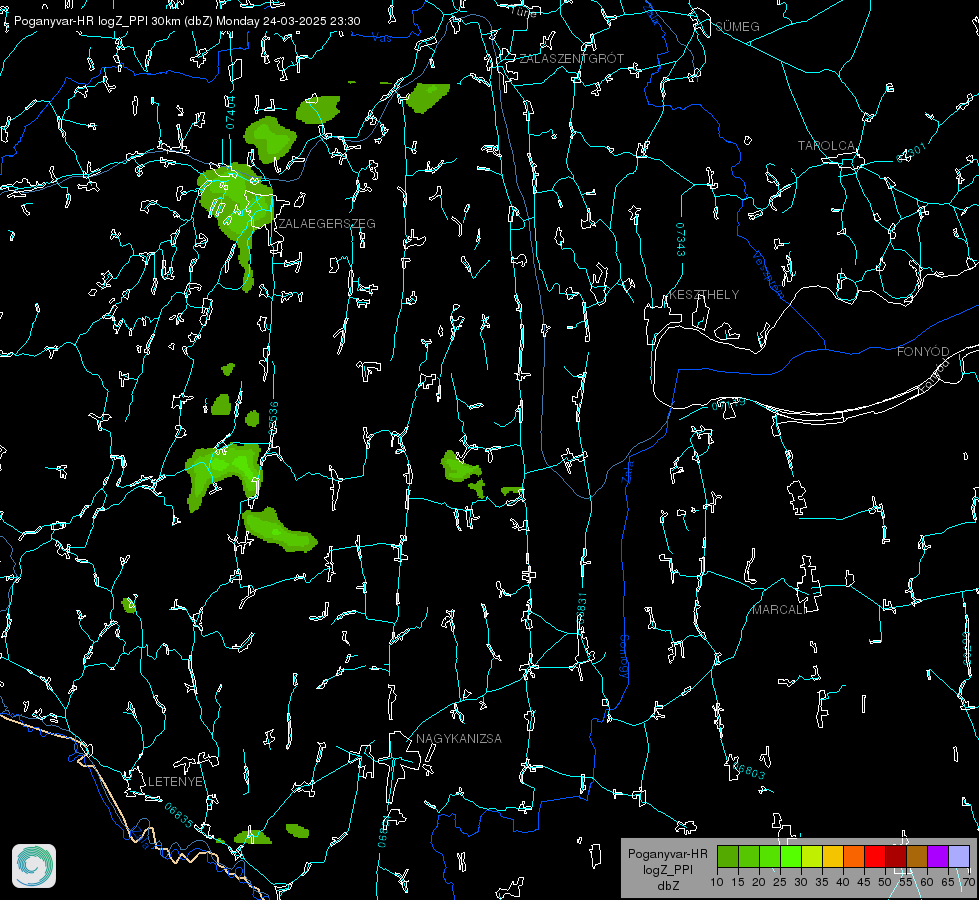
Task: Click the LETENYE city label
Action: [175, 781]
